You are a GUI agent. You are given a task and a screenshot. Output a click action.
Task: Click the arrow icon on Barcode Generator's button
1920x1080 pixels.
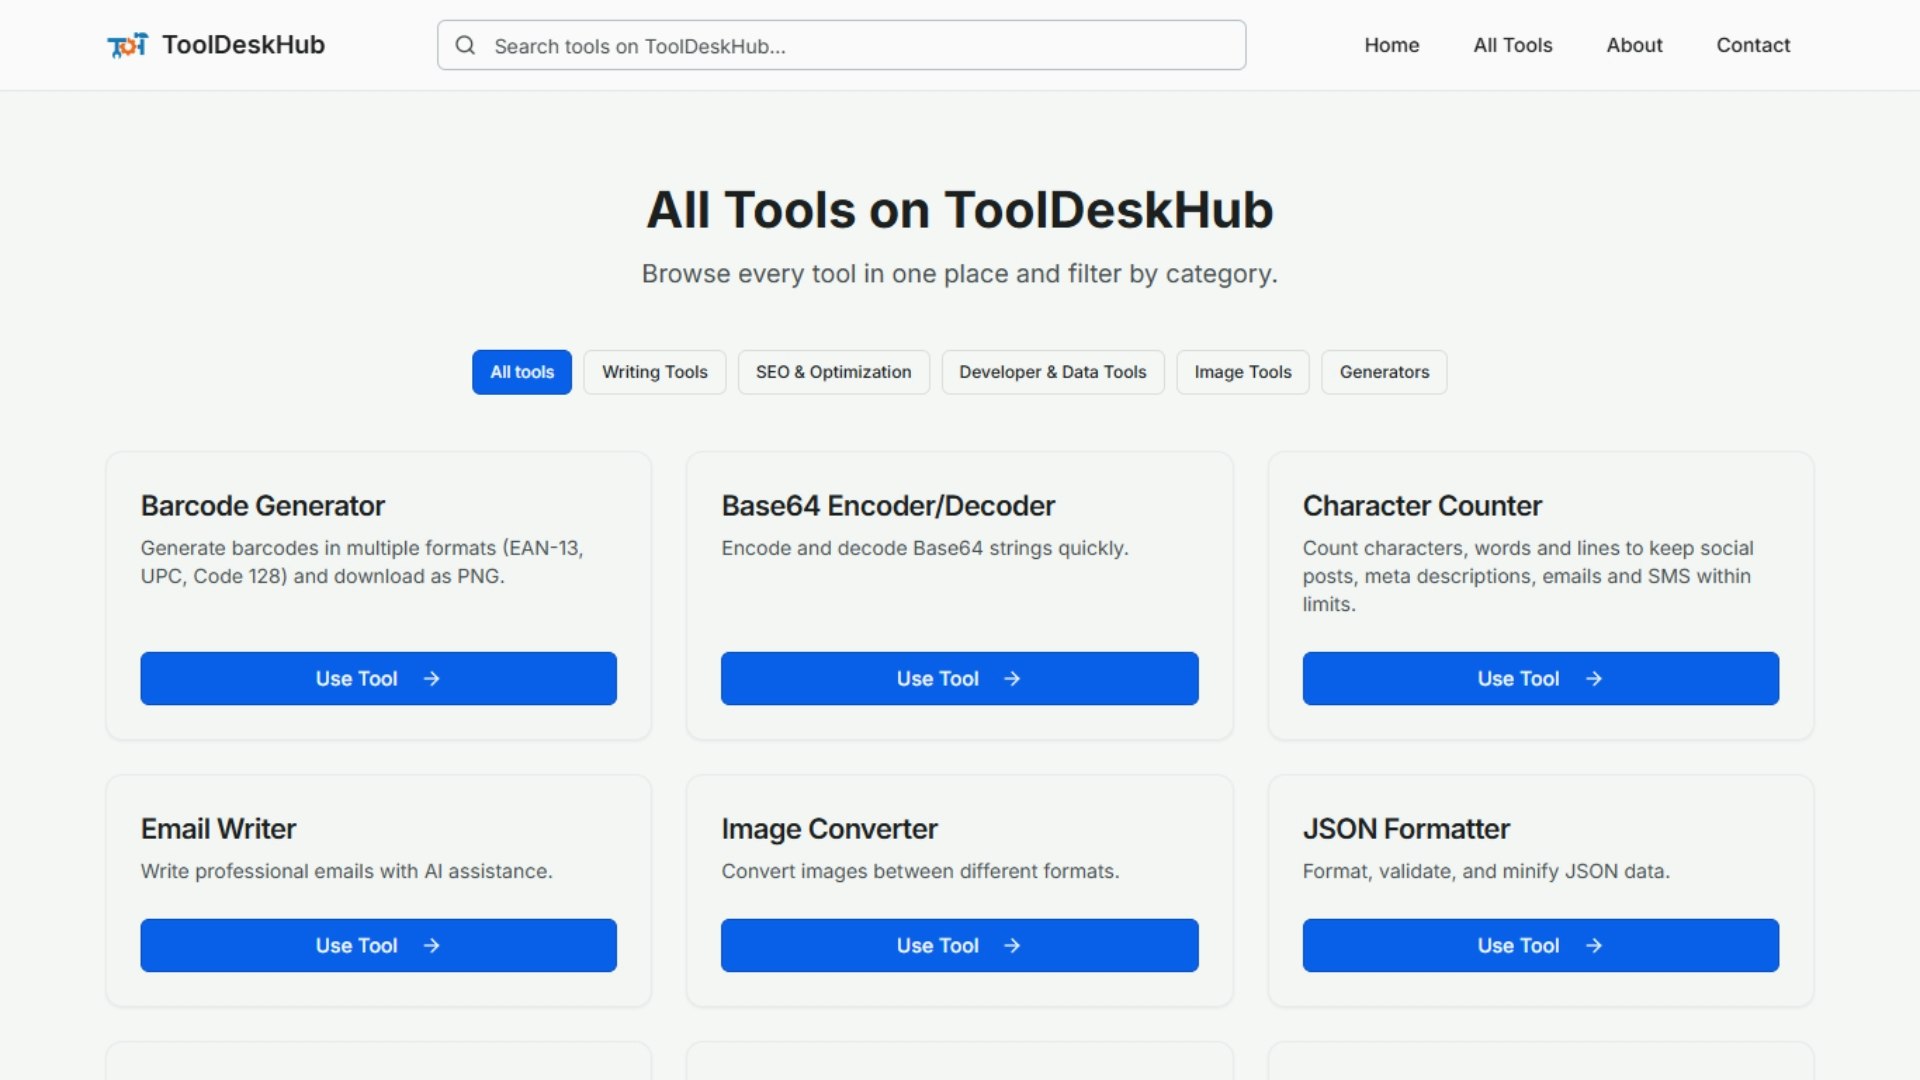tap(430, 678)
